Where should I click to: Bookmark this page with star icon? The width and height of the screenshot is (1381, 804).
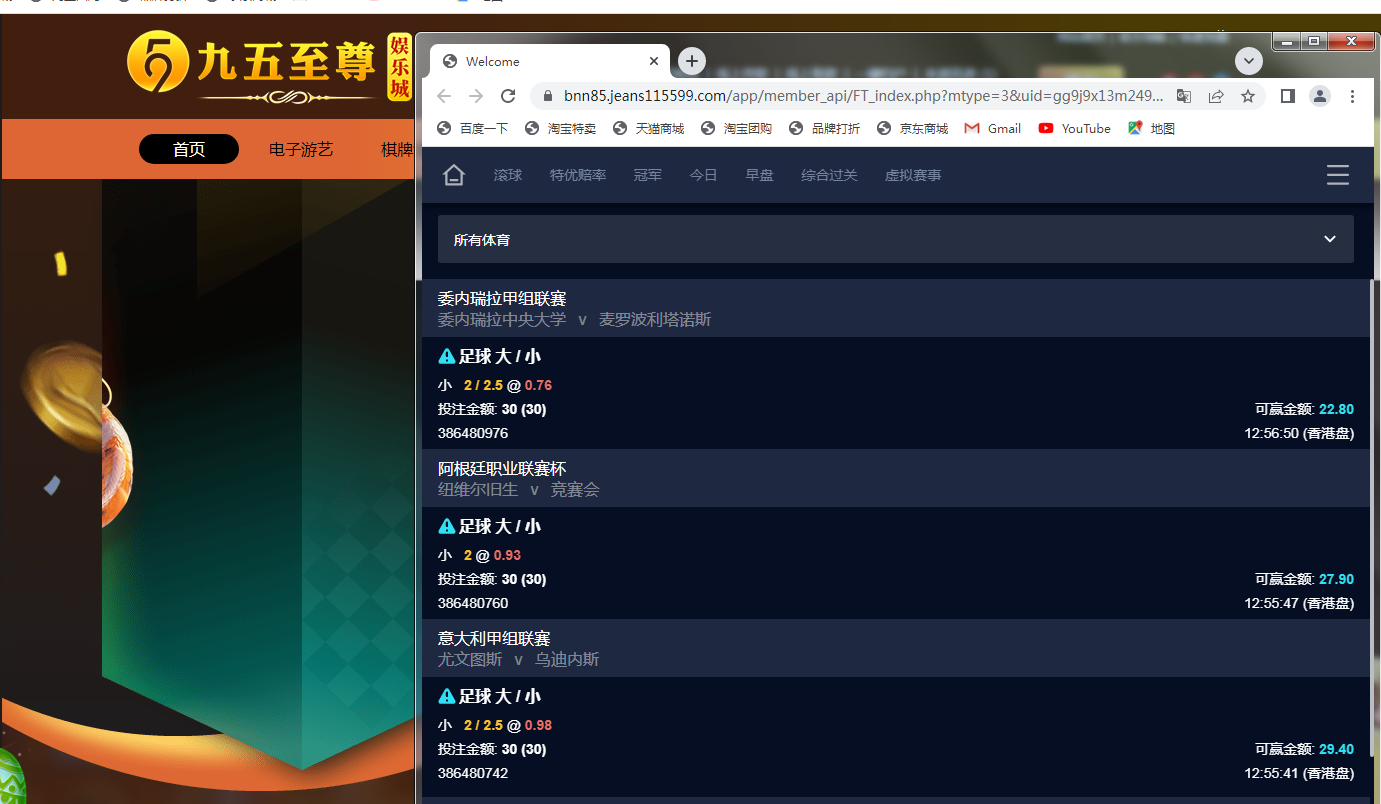click(1248, 96)
